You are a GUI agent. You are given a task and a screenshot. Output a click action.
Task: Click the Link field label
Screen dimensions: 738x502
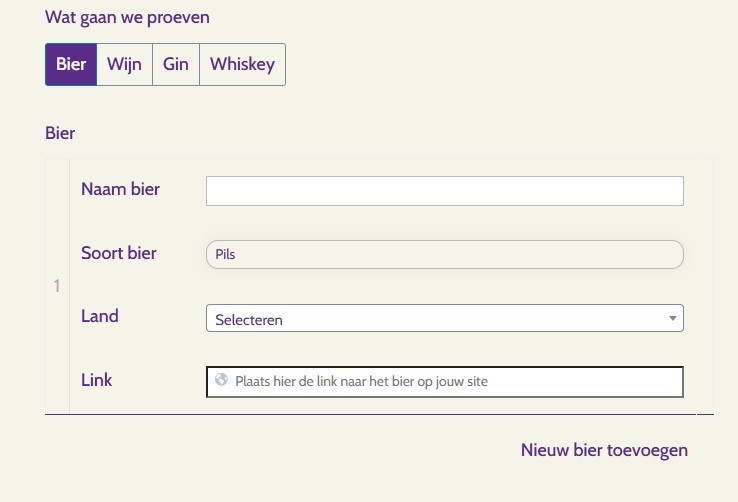[97, 380]
